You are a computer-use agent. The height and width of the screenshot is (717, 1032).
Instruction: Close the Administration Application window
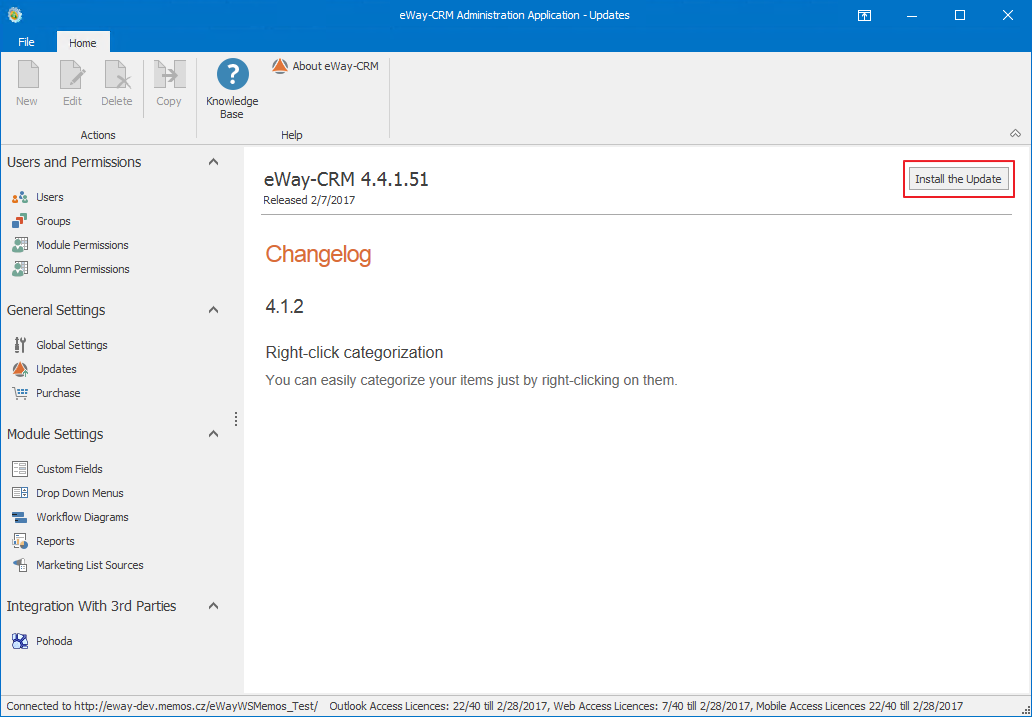pos(1008,15)
